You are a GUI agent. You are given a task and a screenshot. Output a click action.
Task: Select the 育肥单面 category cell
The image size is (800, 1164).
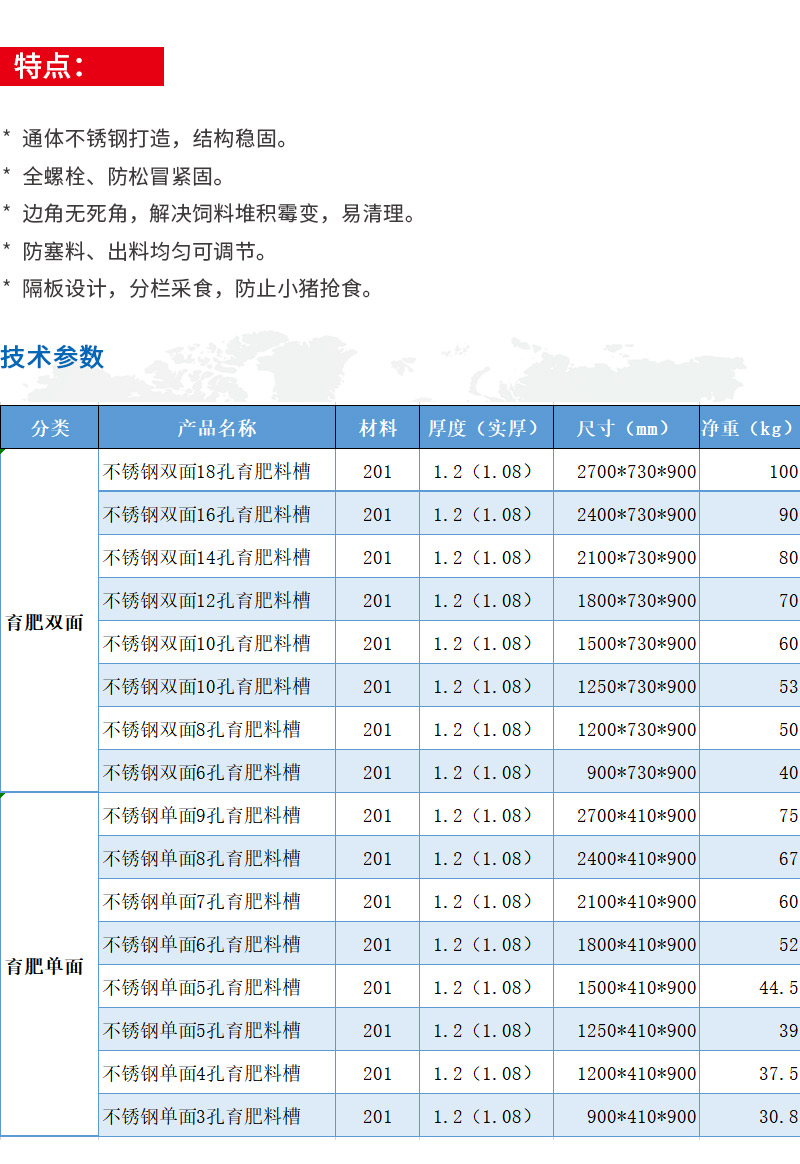tap(45, 966)
